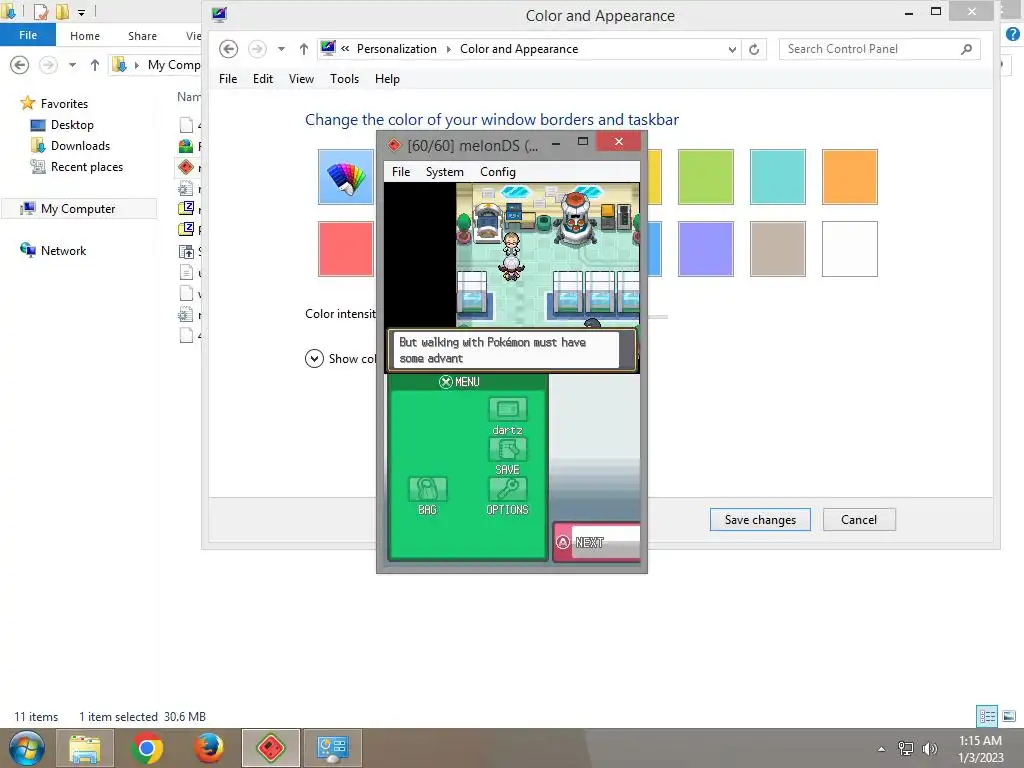Open the Tools menu in Color and Appearance
Viewport: 1024px width, 768px height.
click(344, 79)
